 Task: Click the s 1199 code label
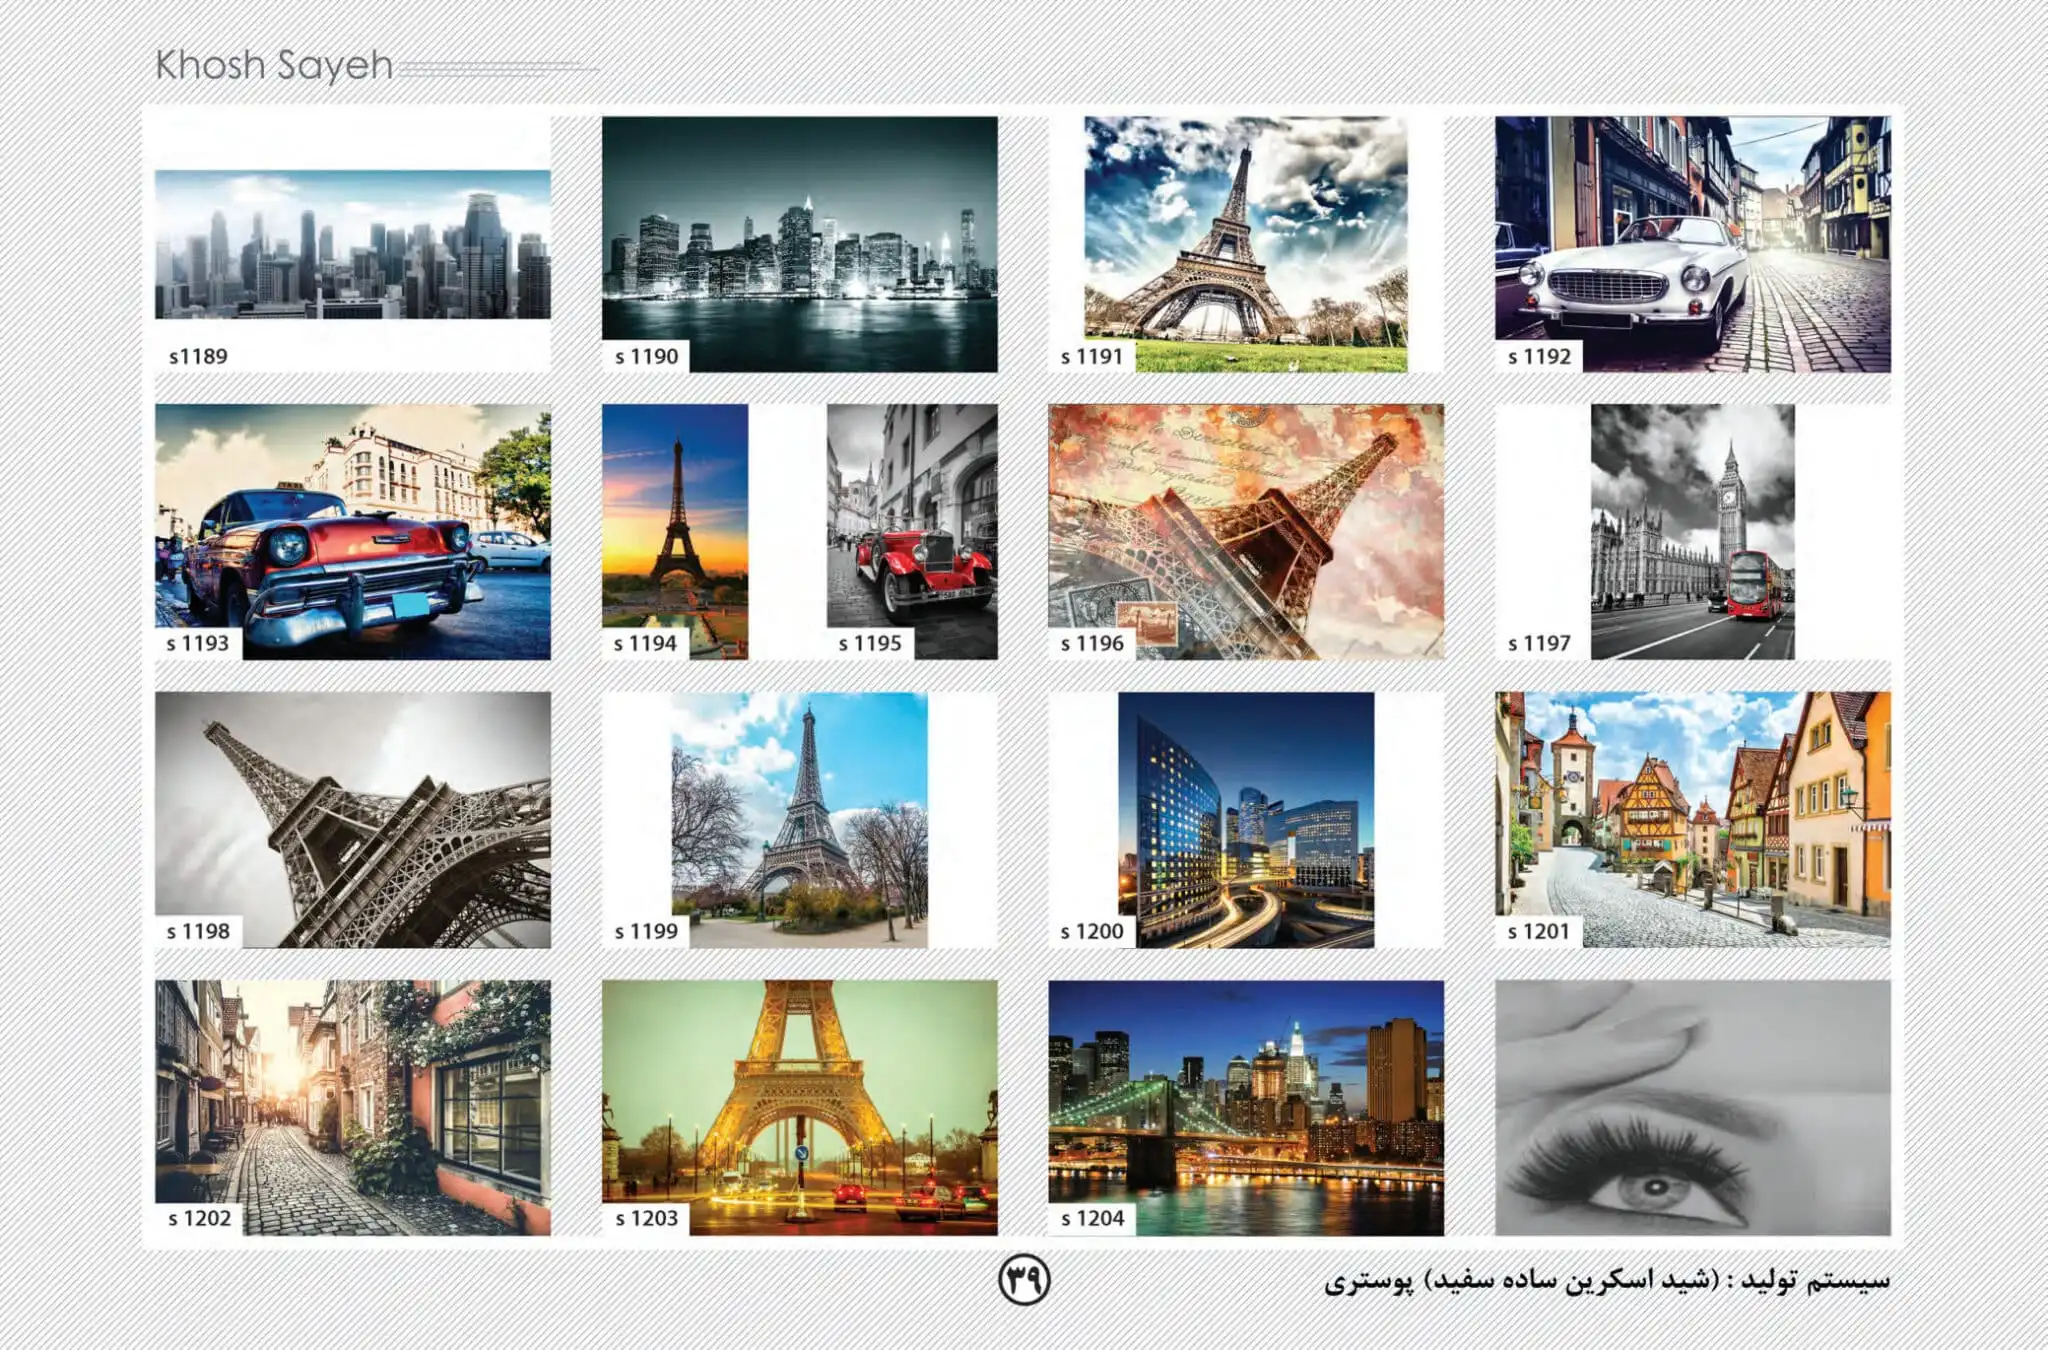(646, 931)
